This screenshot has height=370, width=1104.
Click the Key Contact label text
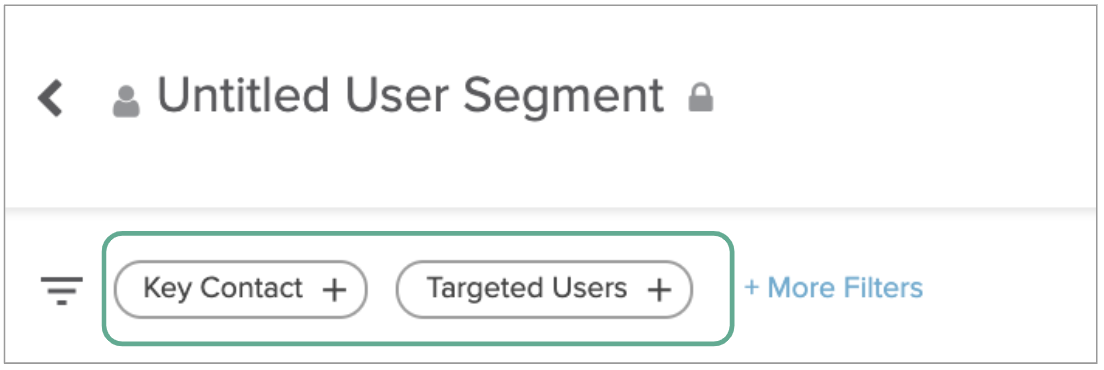click(223, 288)
